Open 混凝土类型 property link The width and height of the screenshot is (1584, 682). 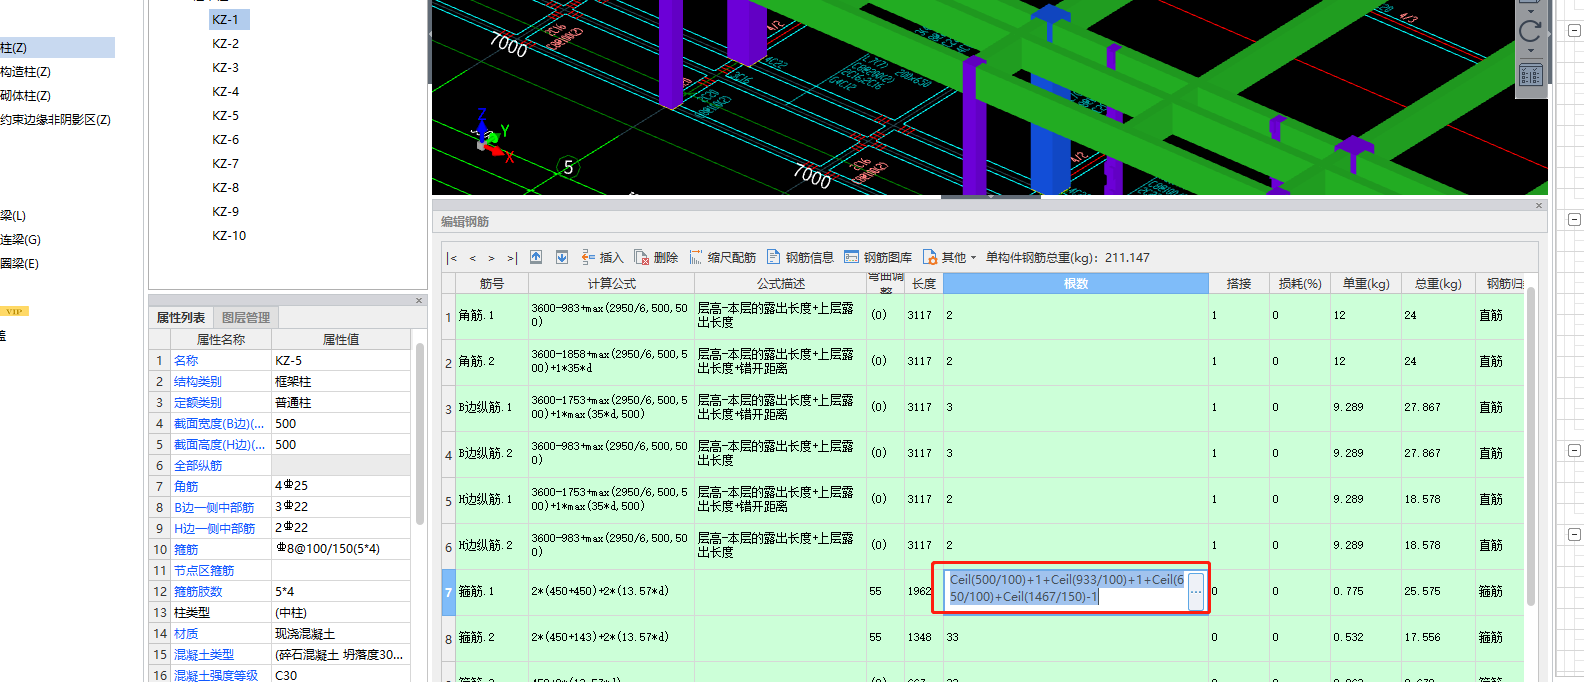pyautogui.click(x=204, y=654)
